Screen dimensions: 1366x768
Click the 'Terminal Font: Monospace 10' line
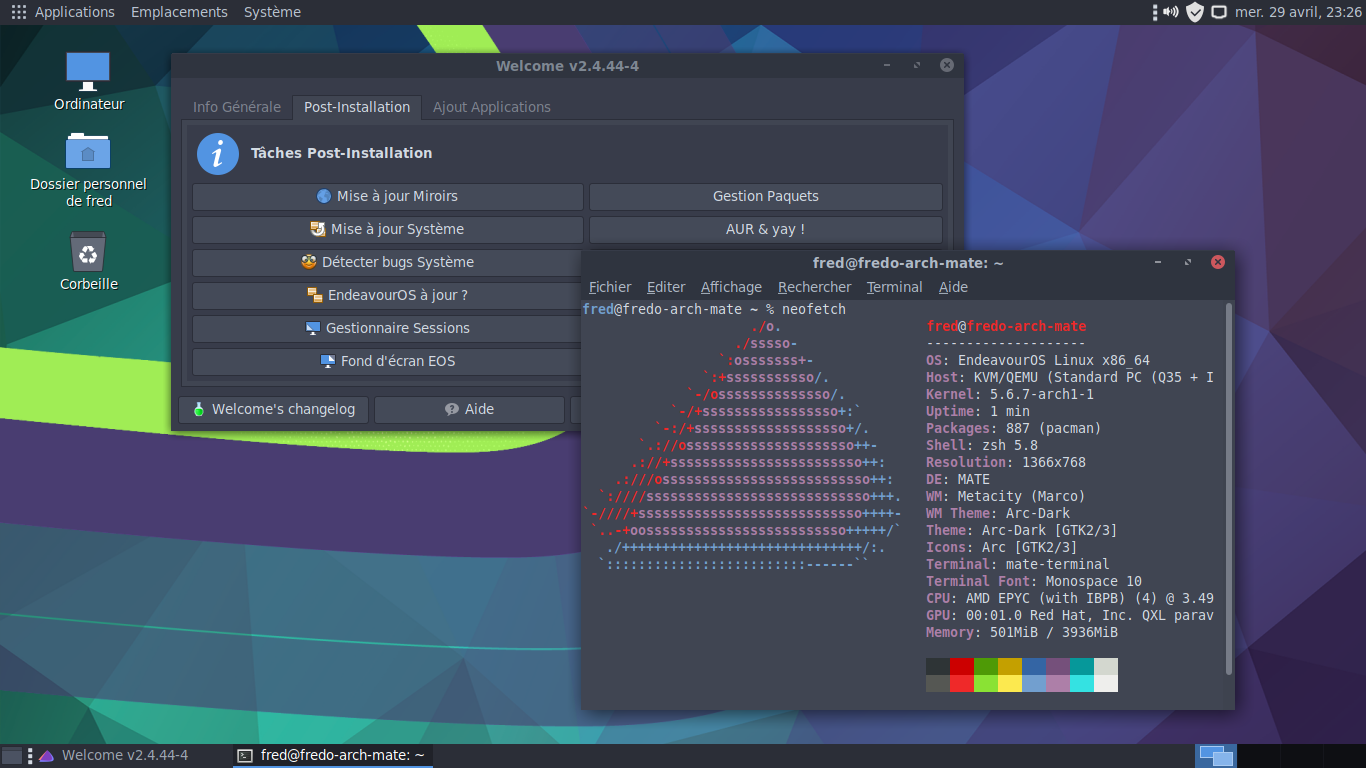coord(1034,581)
